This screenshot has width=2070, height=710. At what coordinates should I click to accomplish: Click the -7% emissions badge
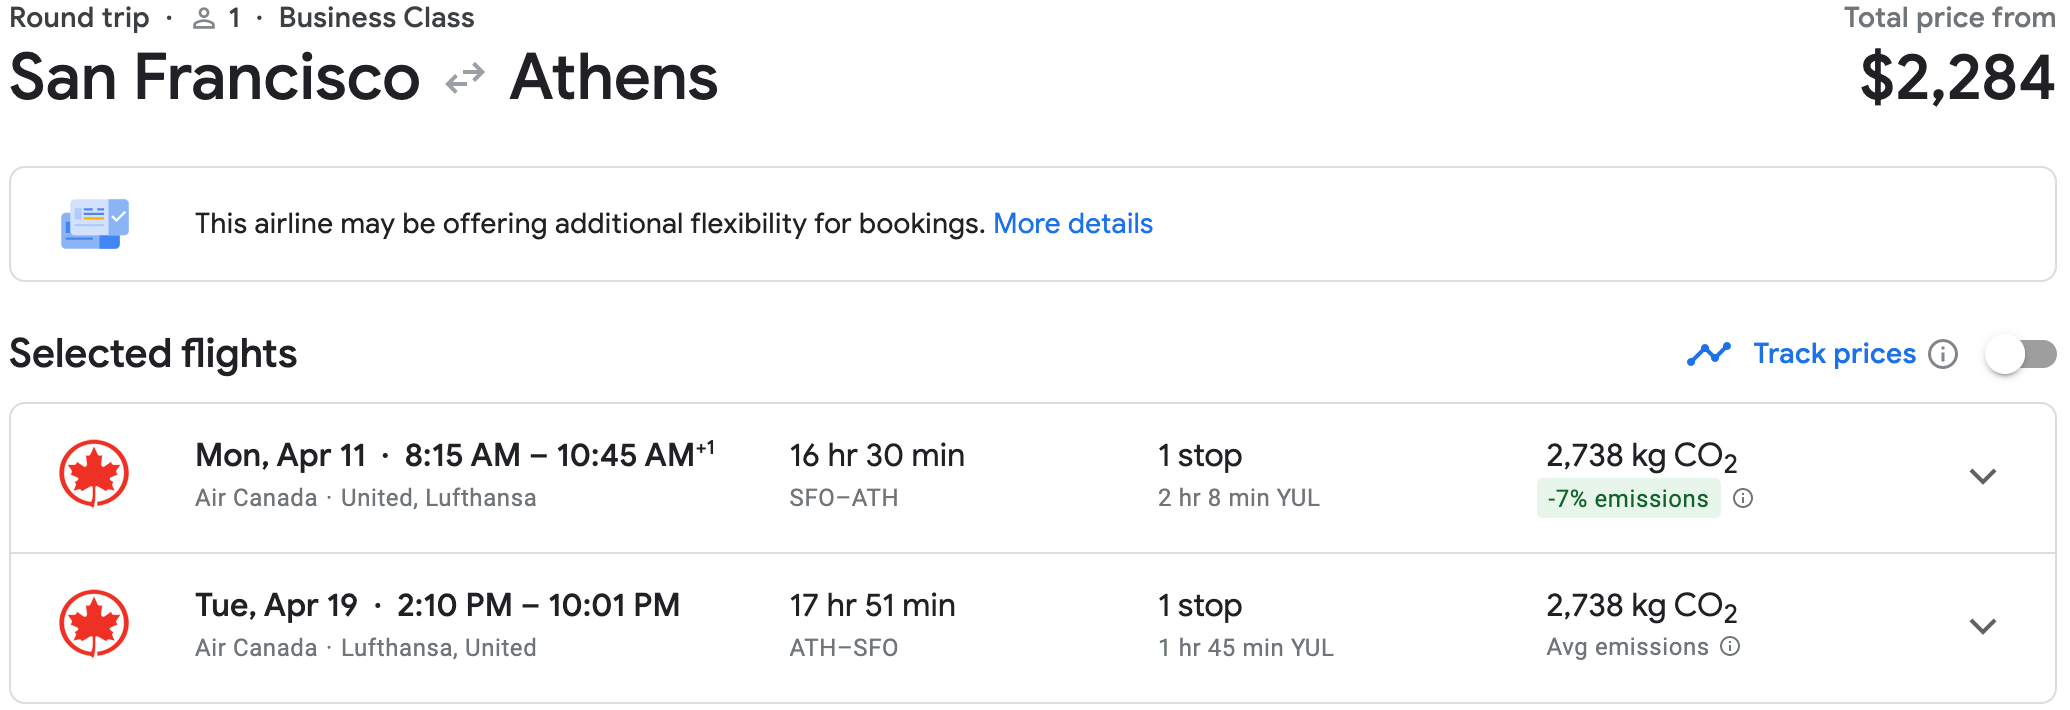pyautogui.click(x=1628, y=498)
